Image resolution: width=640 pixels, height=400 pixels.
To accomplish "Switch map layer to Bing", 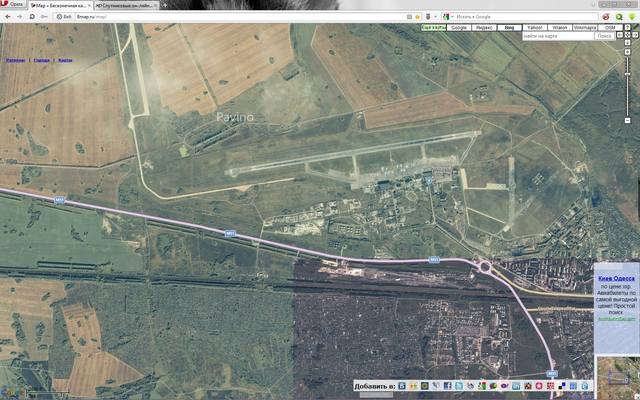I will click(x=510, y=27).
